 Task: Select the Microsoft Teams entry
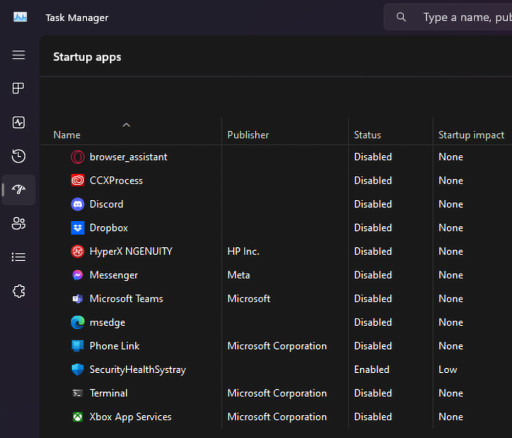pos(126,299)
